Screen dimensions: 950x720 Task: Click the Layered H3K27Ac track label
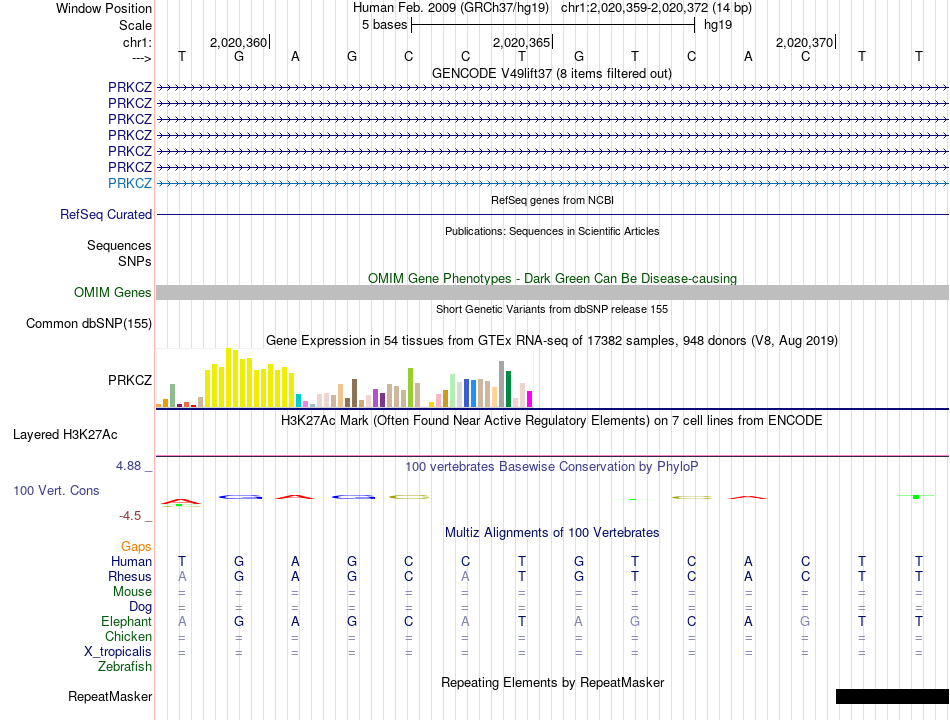pyautogui.click(x=65, y=435)
